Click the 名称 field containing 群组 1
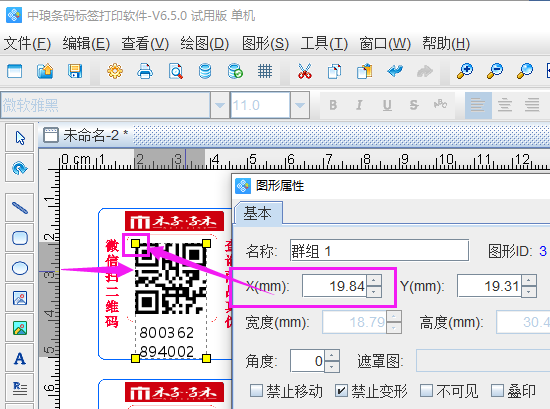The width and height of the screenshot is (550, 409). pyautogui.click(x=379, y=250)
